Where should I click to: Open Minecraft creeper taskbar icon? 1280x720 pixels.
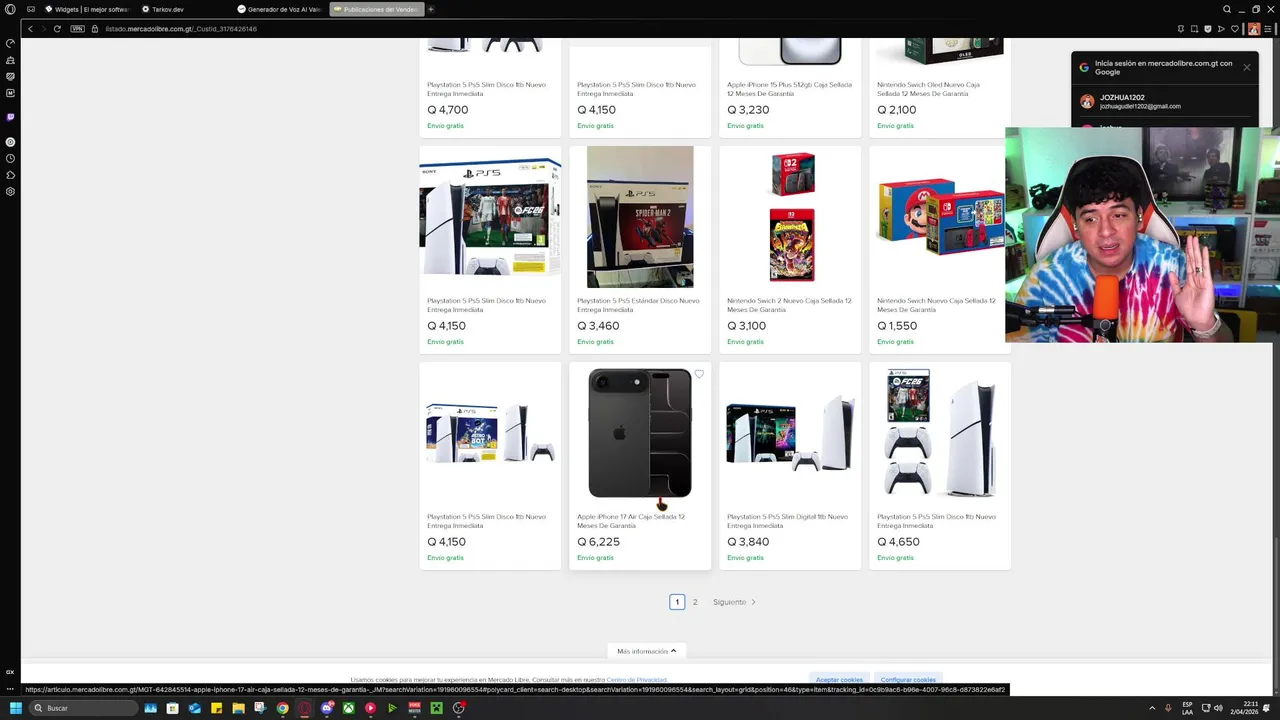[x=437, y=708]
